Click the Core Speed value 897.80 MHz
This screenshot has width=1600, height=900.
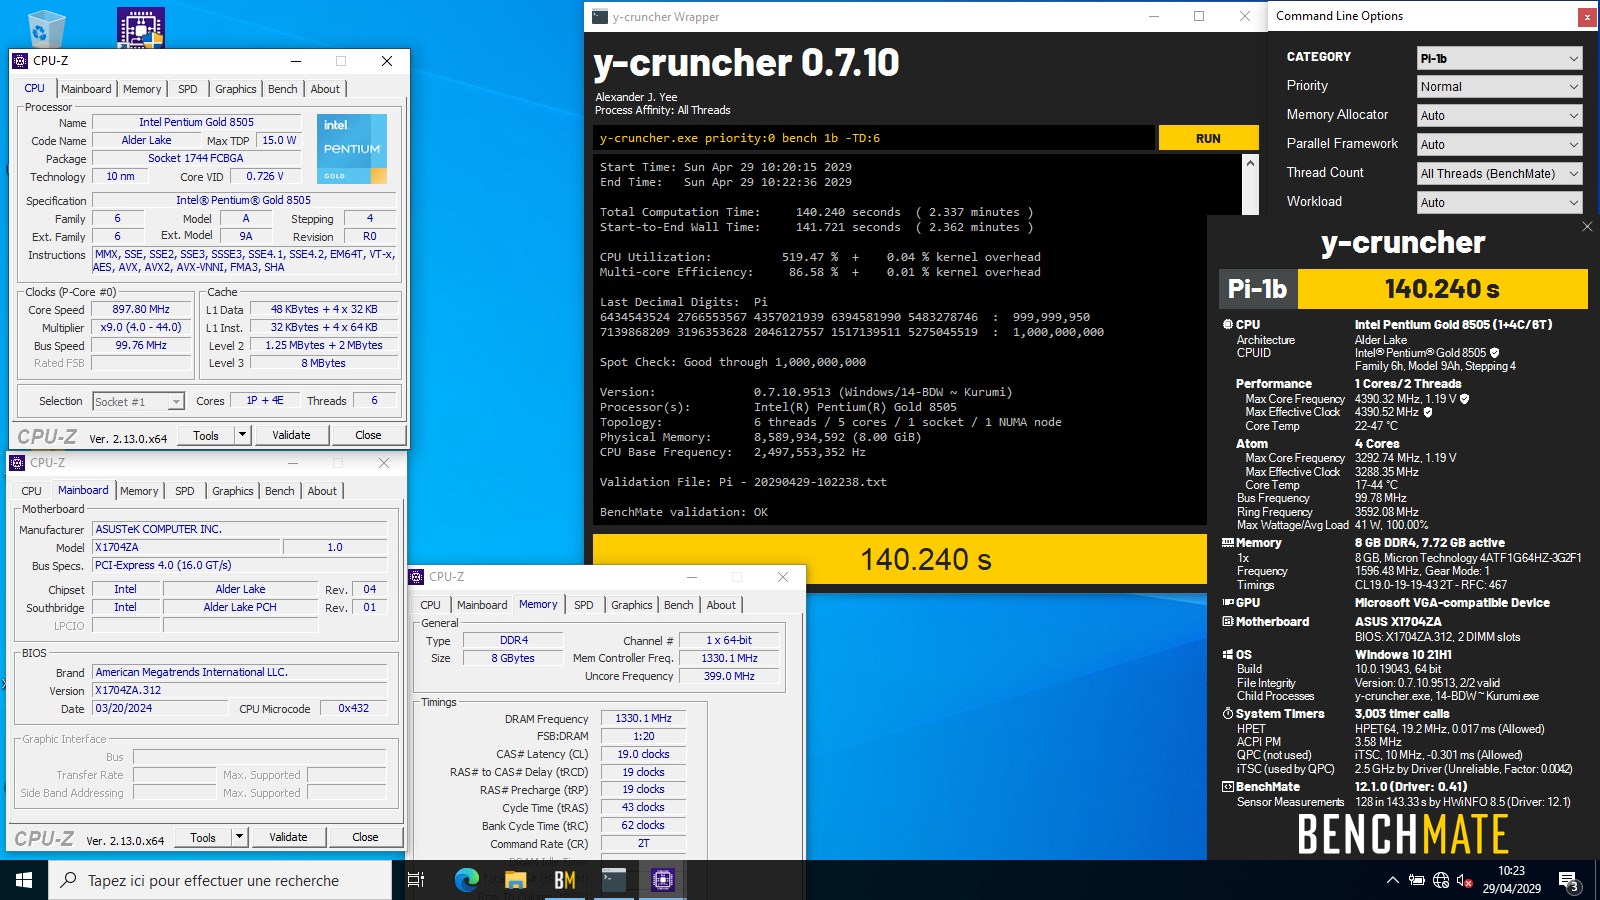pos(141,310)
